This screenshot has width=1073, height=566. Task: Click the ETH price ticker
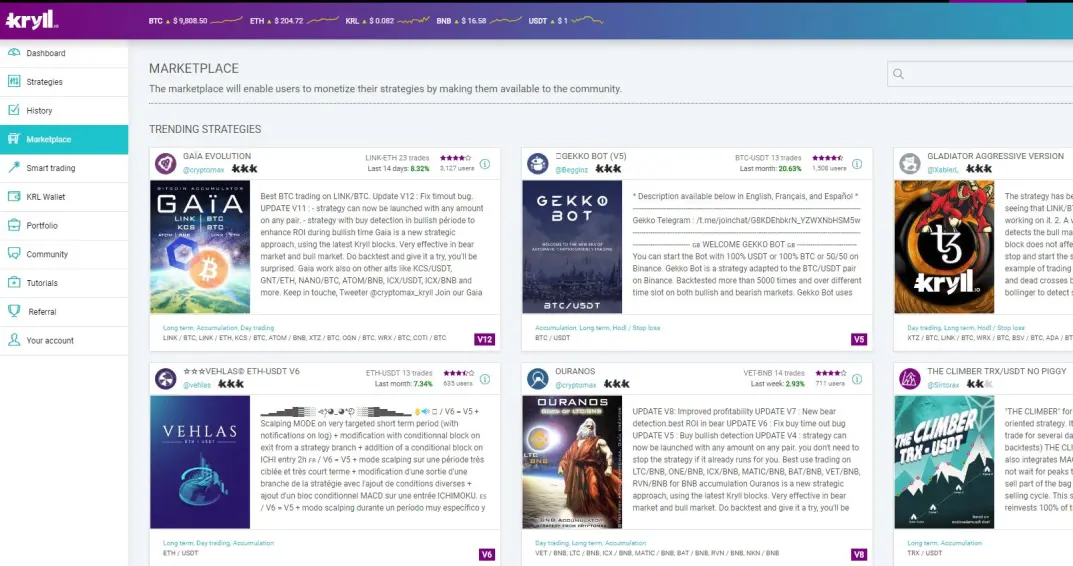click(294, 21)
